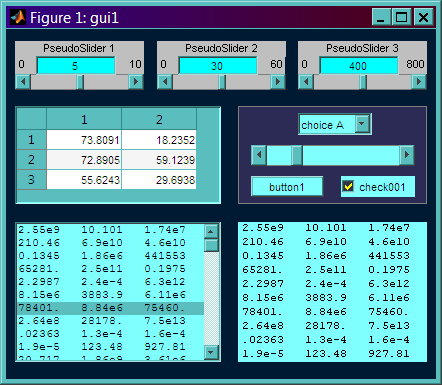Click left arrow of PseudoSlider 3

pos(306,82)
